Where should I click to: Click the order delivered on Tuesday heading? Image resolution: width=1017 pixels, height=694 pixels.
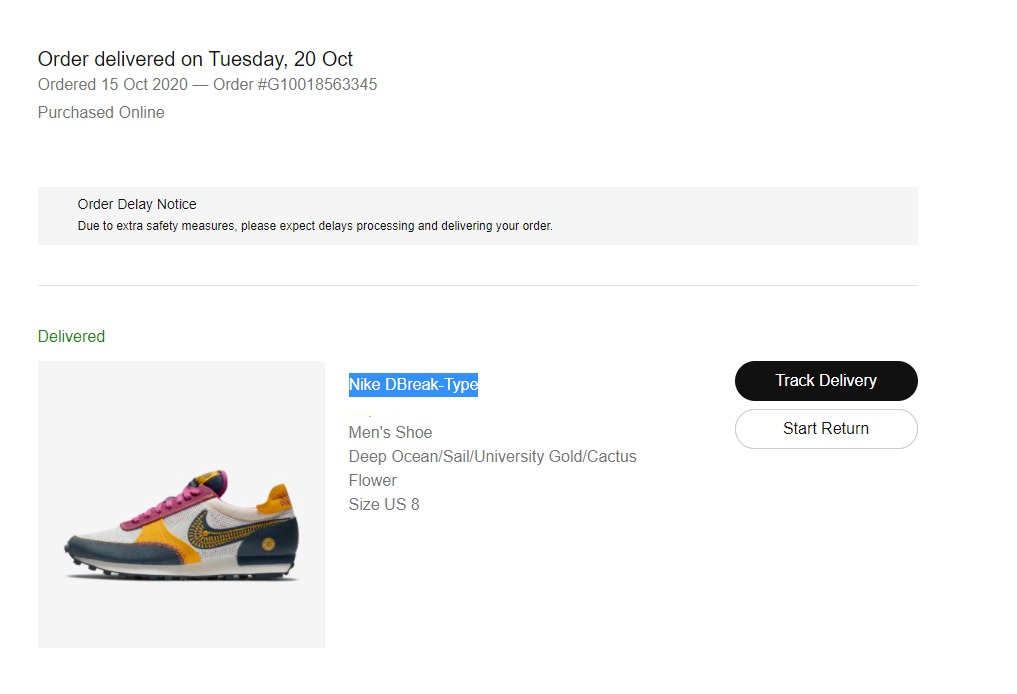(195, 59)
